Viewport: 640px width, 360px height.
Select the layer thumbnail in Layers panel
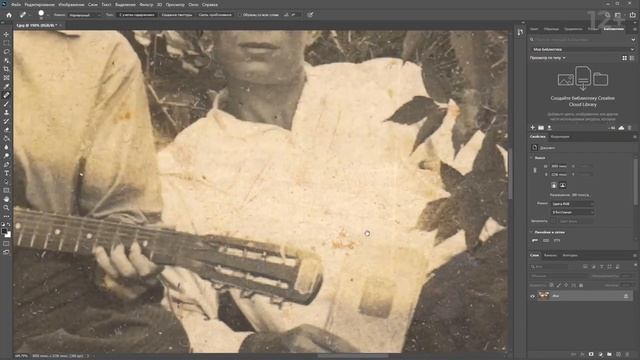[x=544, y=296]
